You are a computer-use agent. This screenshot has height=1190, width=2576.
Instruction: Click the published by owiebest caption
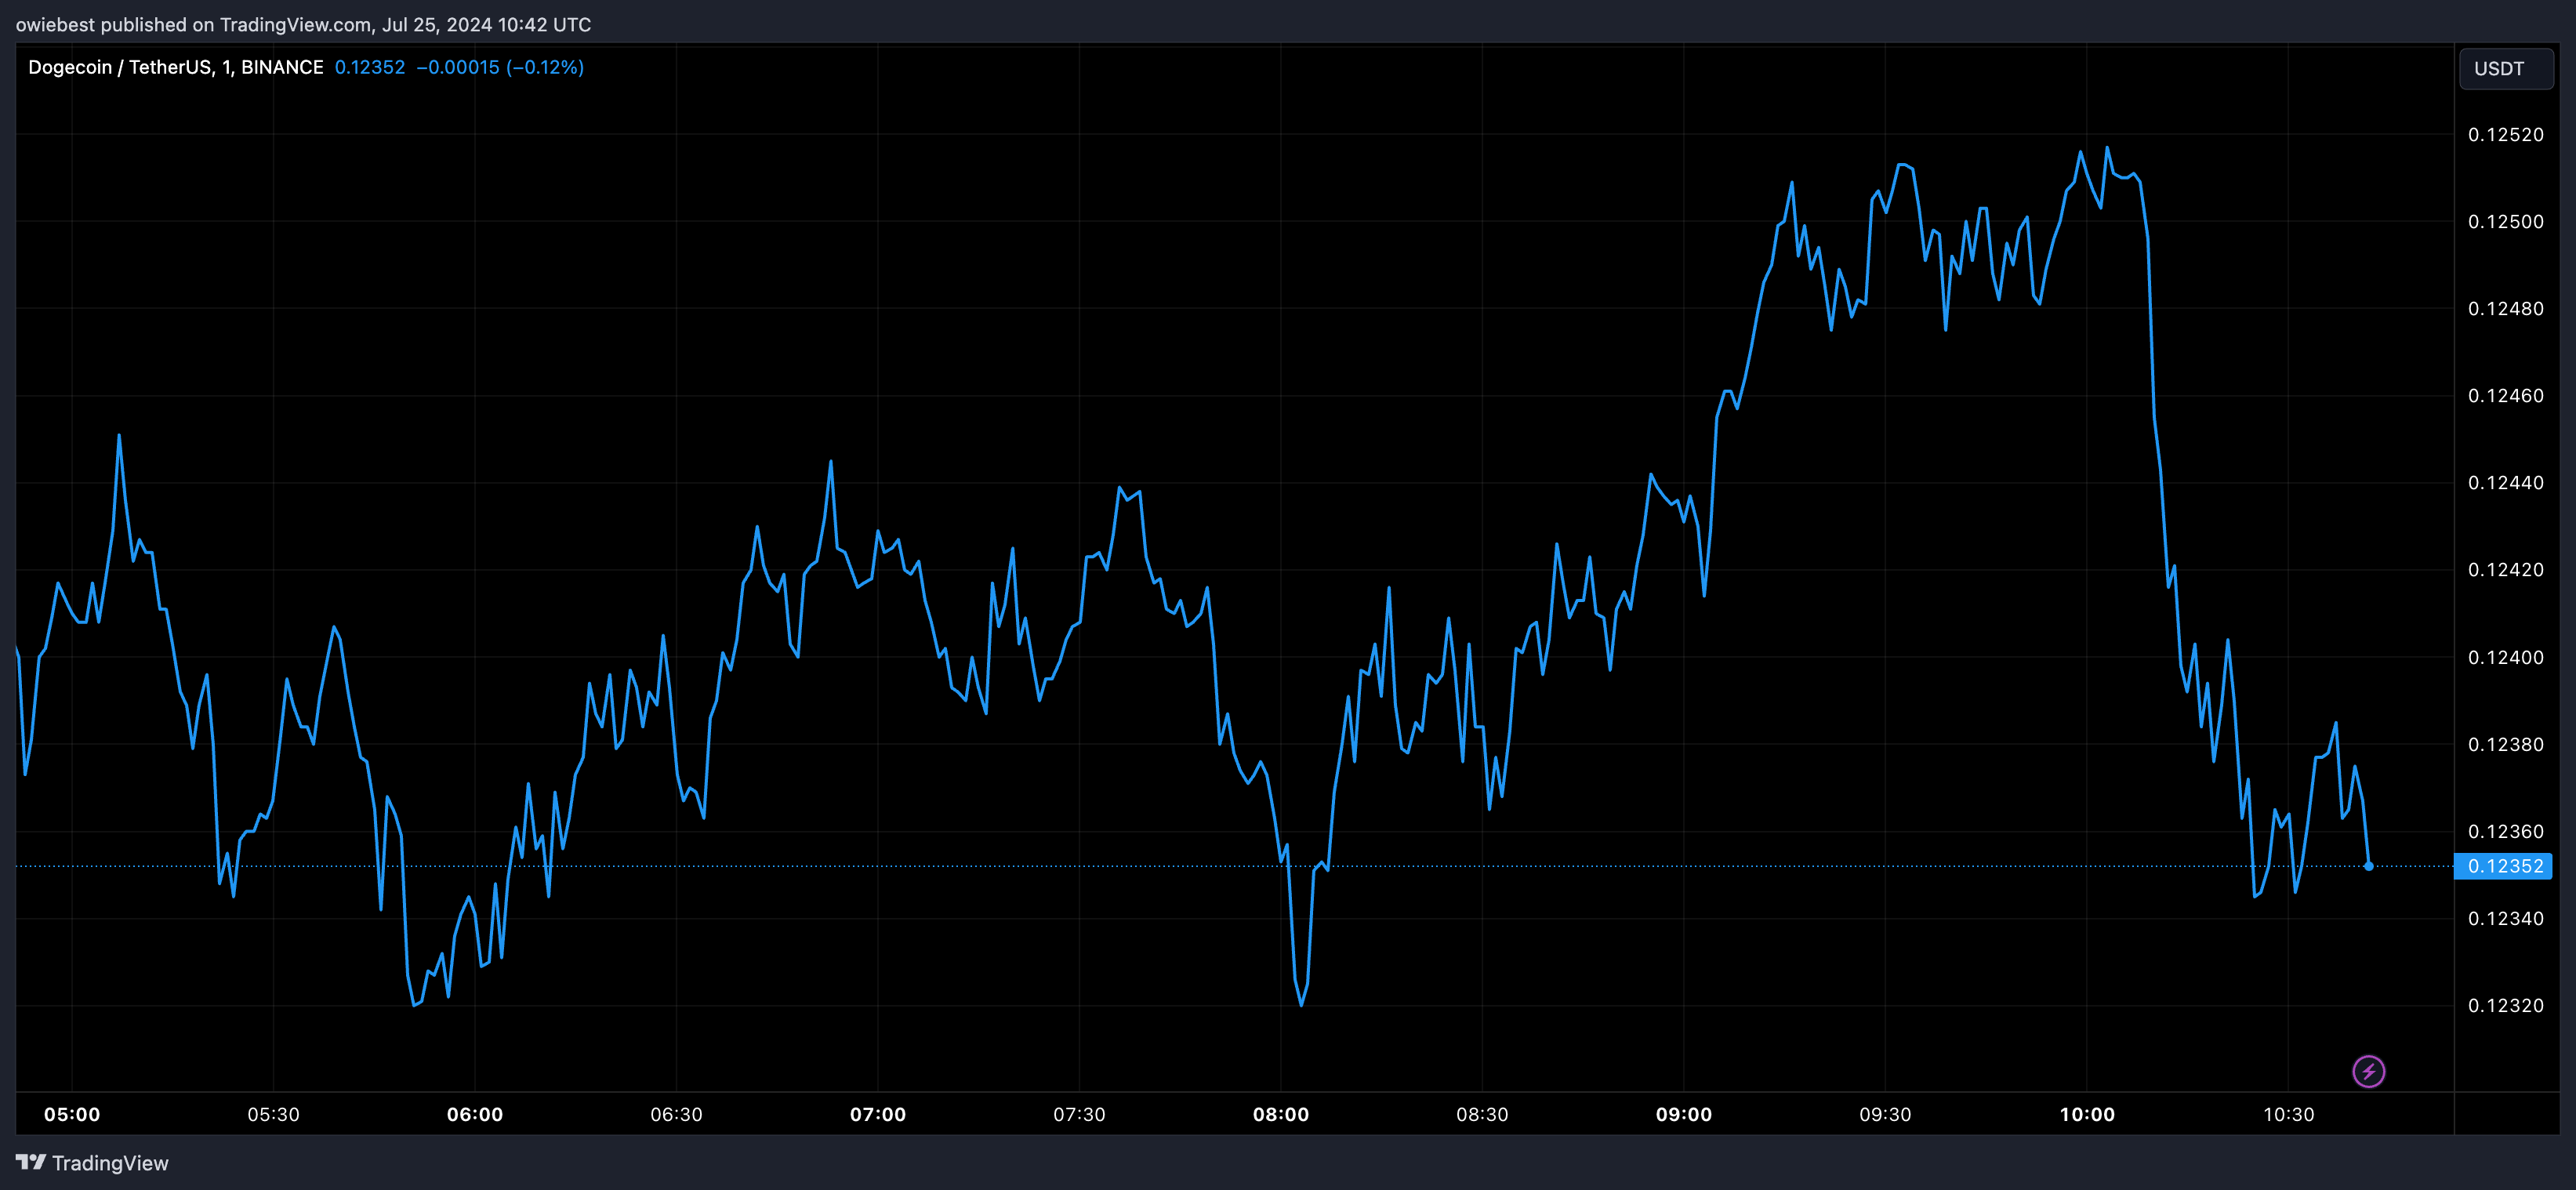(x=303, y=24)
